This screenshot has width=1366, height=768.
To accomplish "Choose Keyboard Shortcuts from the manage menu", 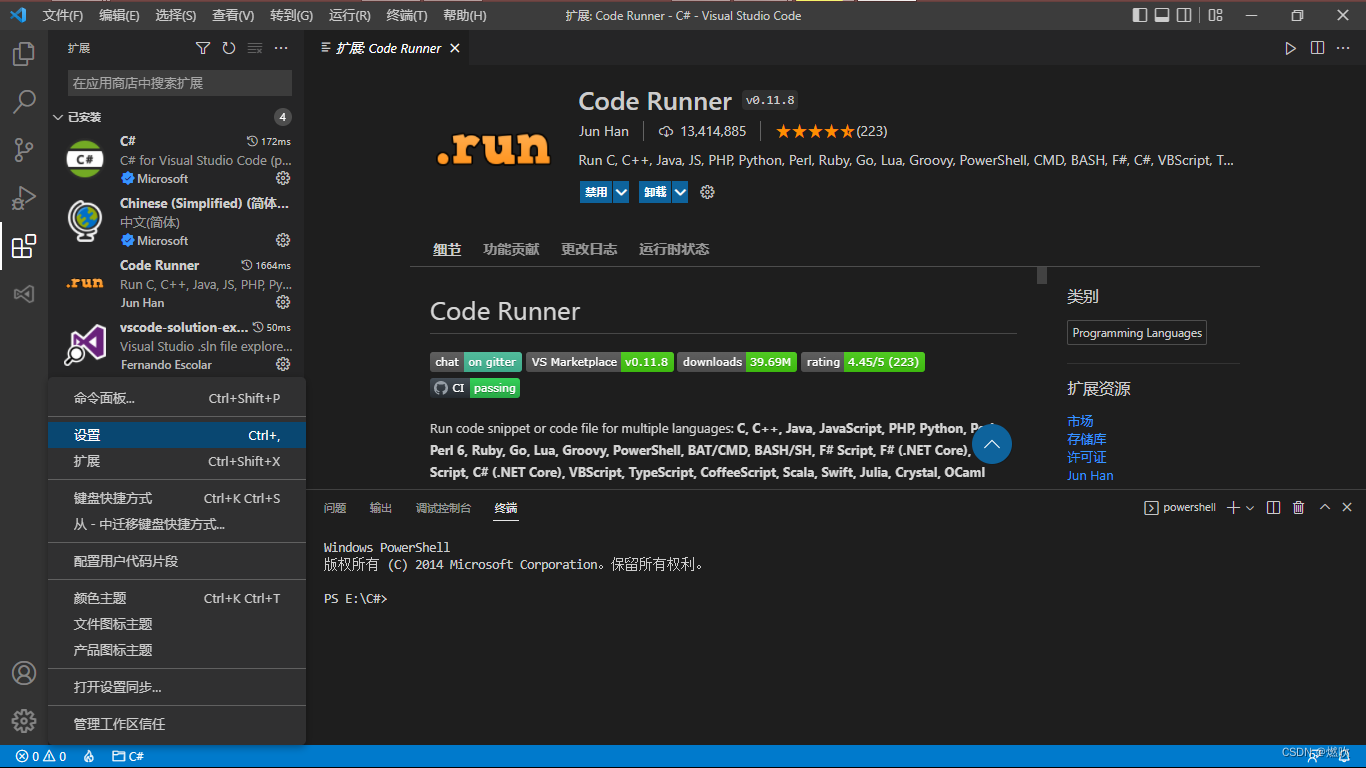I will 177,498.
